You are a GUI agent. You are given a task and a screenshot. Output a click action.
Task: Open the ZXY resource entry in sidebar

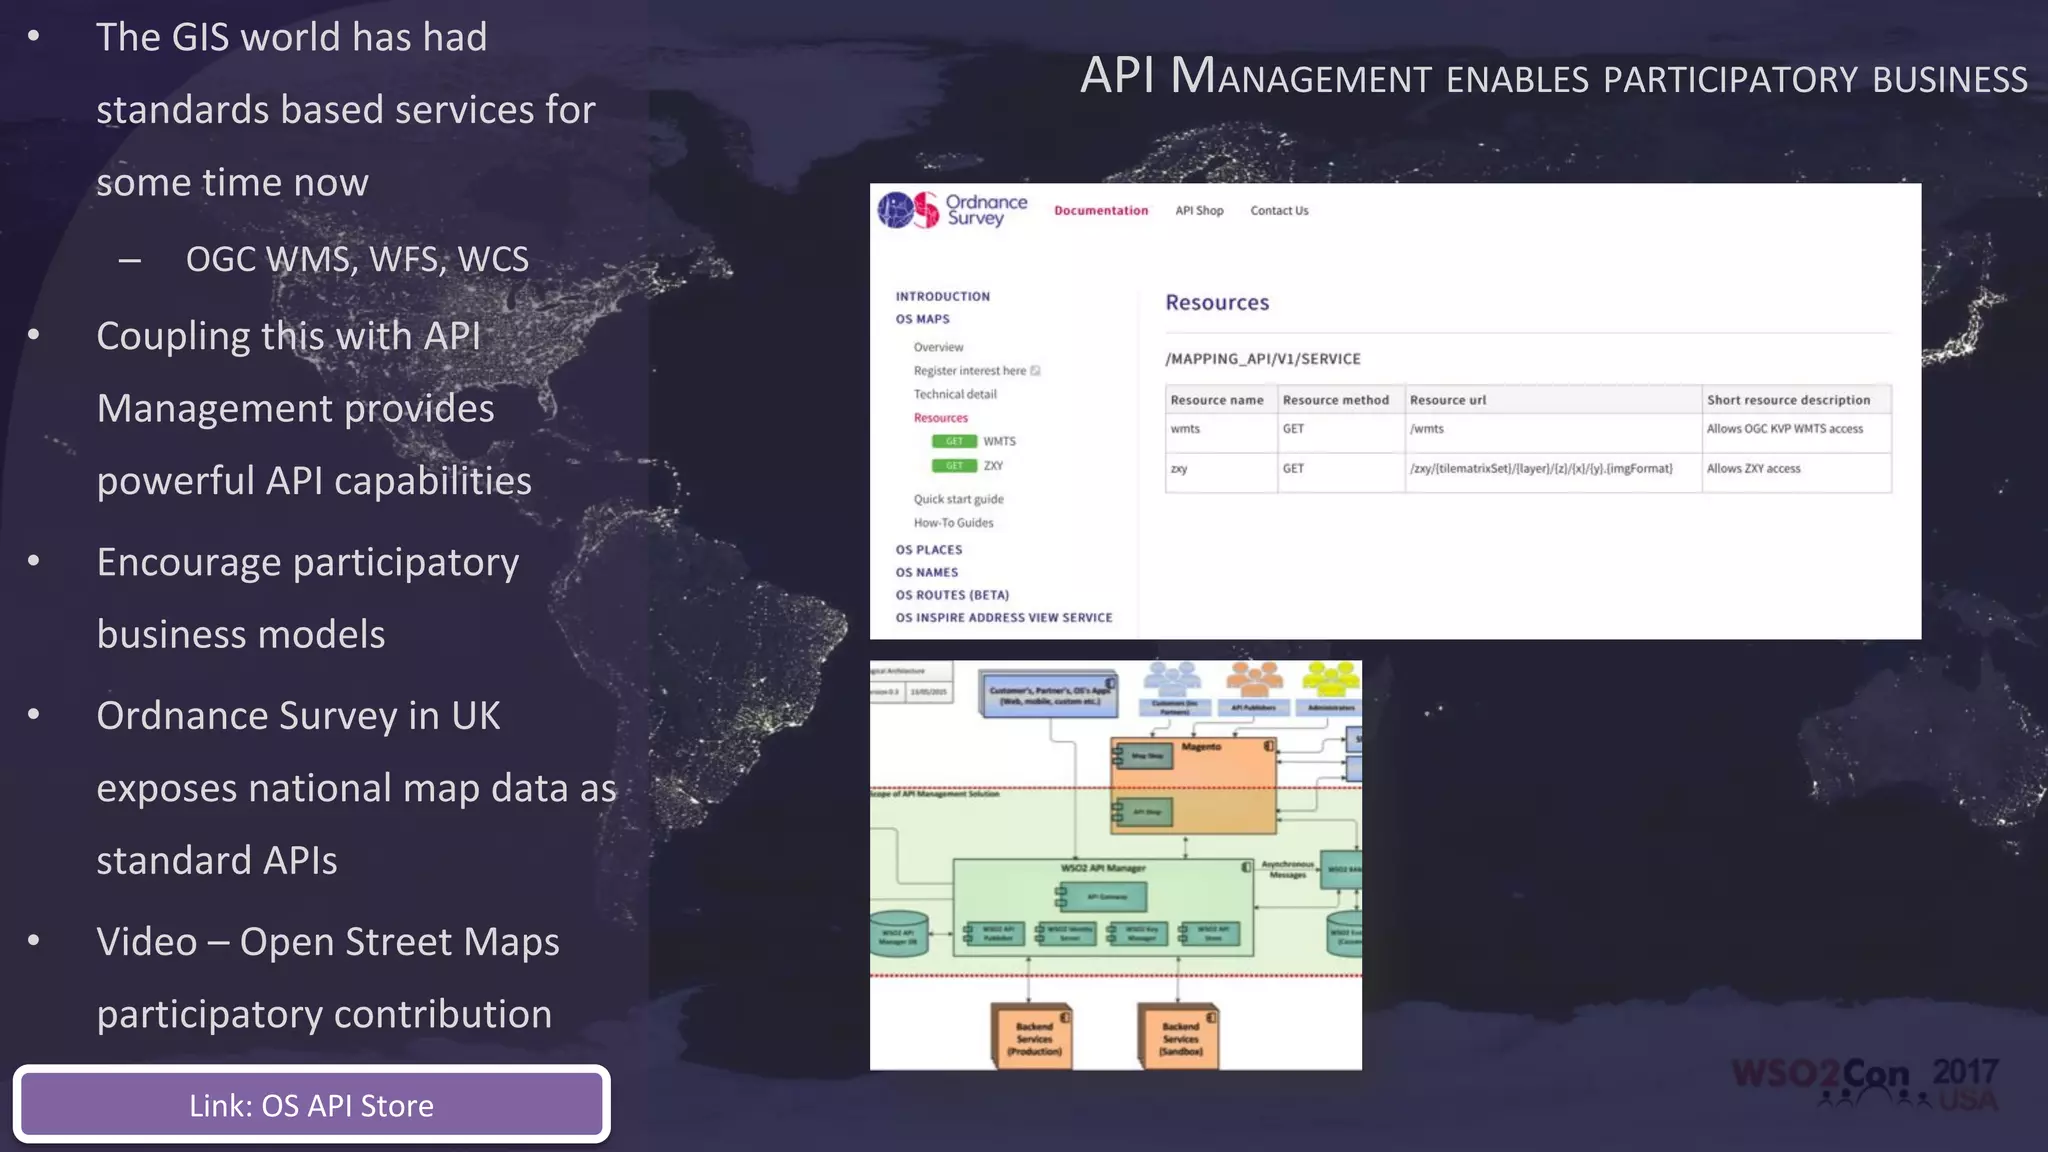[x=993, y=466]
